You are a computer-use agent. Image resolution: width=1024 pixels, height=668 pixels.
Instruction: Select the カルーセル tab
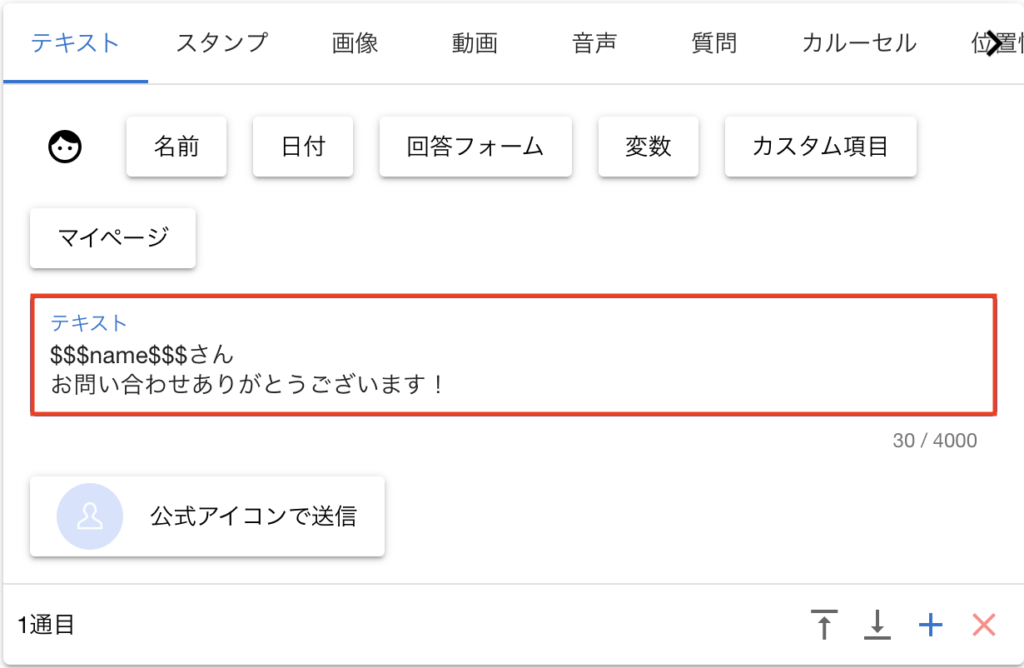(x=859, y=43)
